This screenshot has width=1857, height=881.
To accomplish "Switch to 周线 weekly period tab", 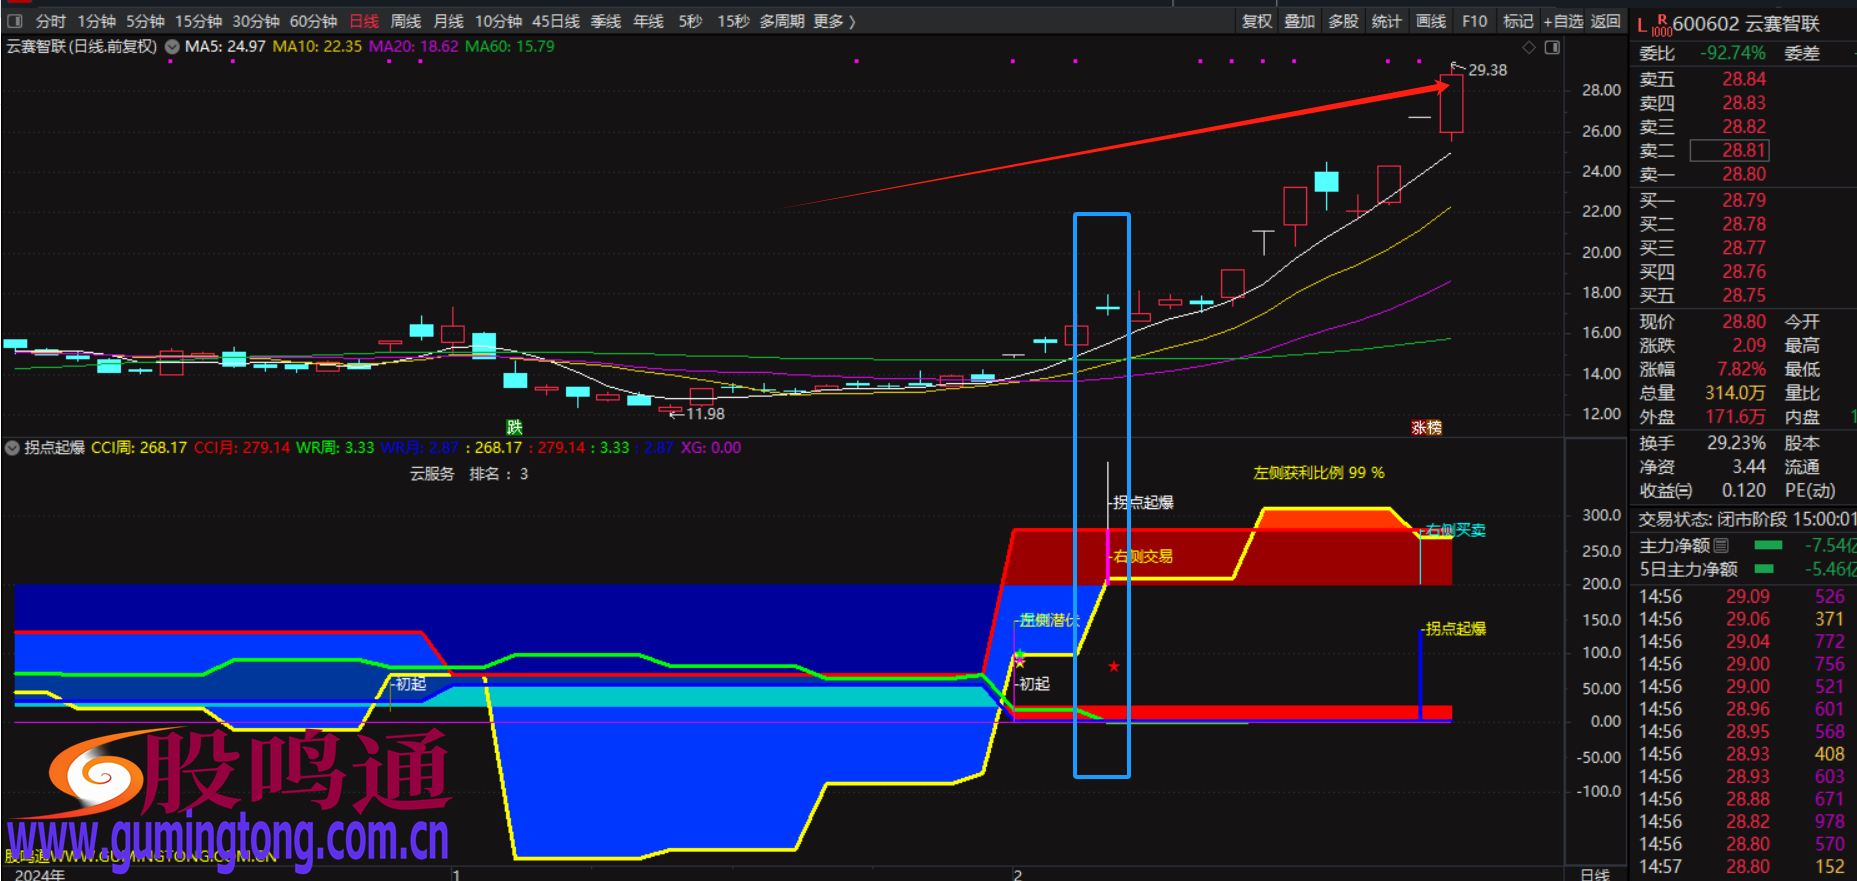I will click(x=405, y=21).
